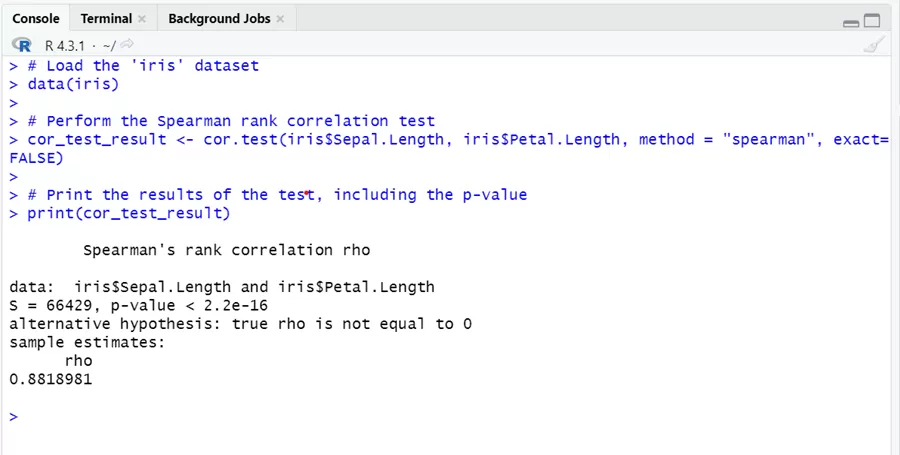Image resolution: width=900 pixels, height=455 pixels.
Task: Click the print(cor_test_result) command line
Action: [x=128, y=213]
